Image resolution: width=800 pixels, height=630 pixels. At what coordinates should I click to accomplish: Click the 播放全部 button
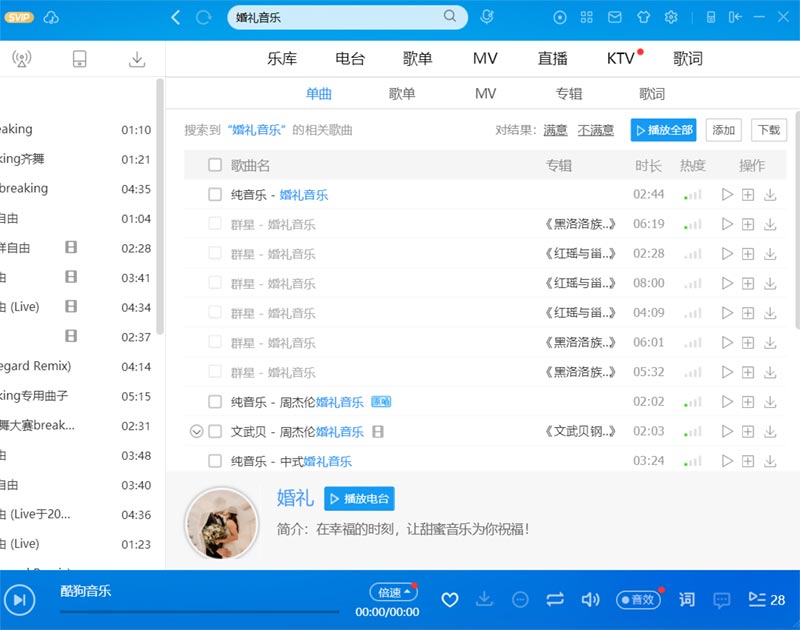point(663,130)
